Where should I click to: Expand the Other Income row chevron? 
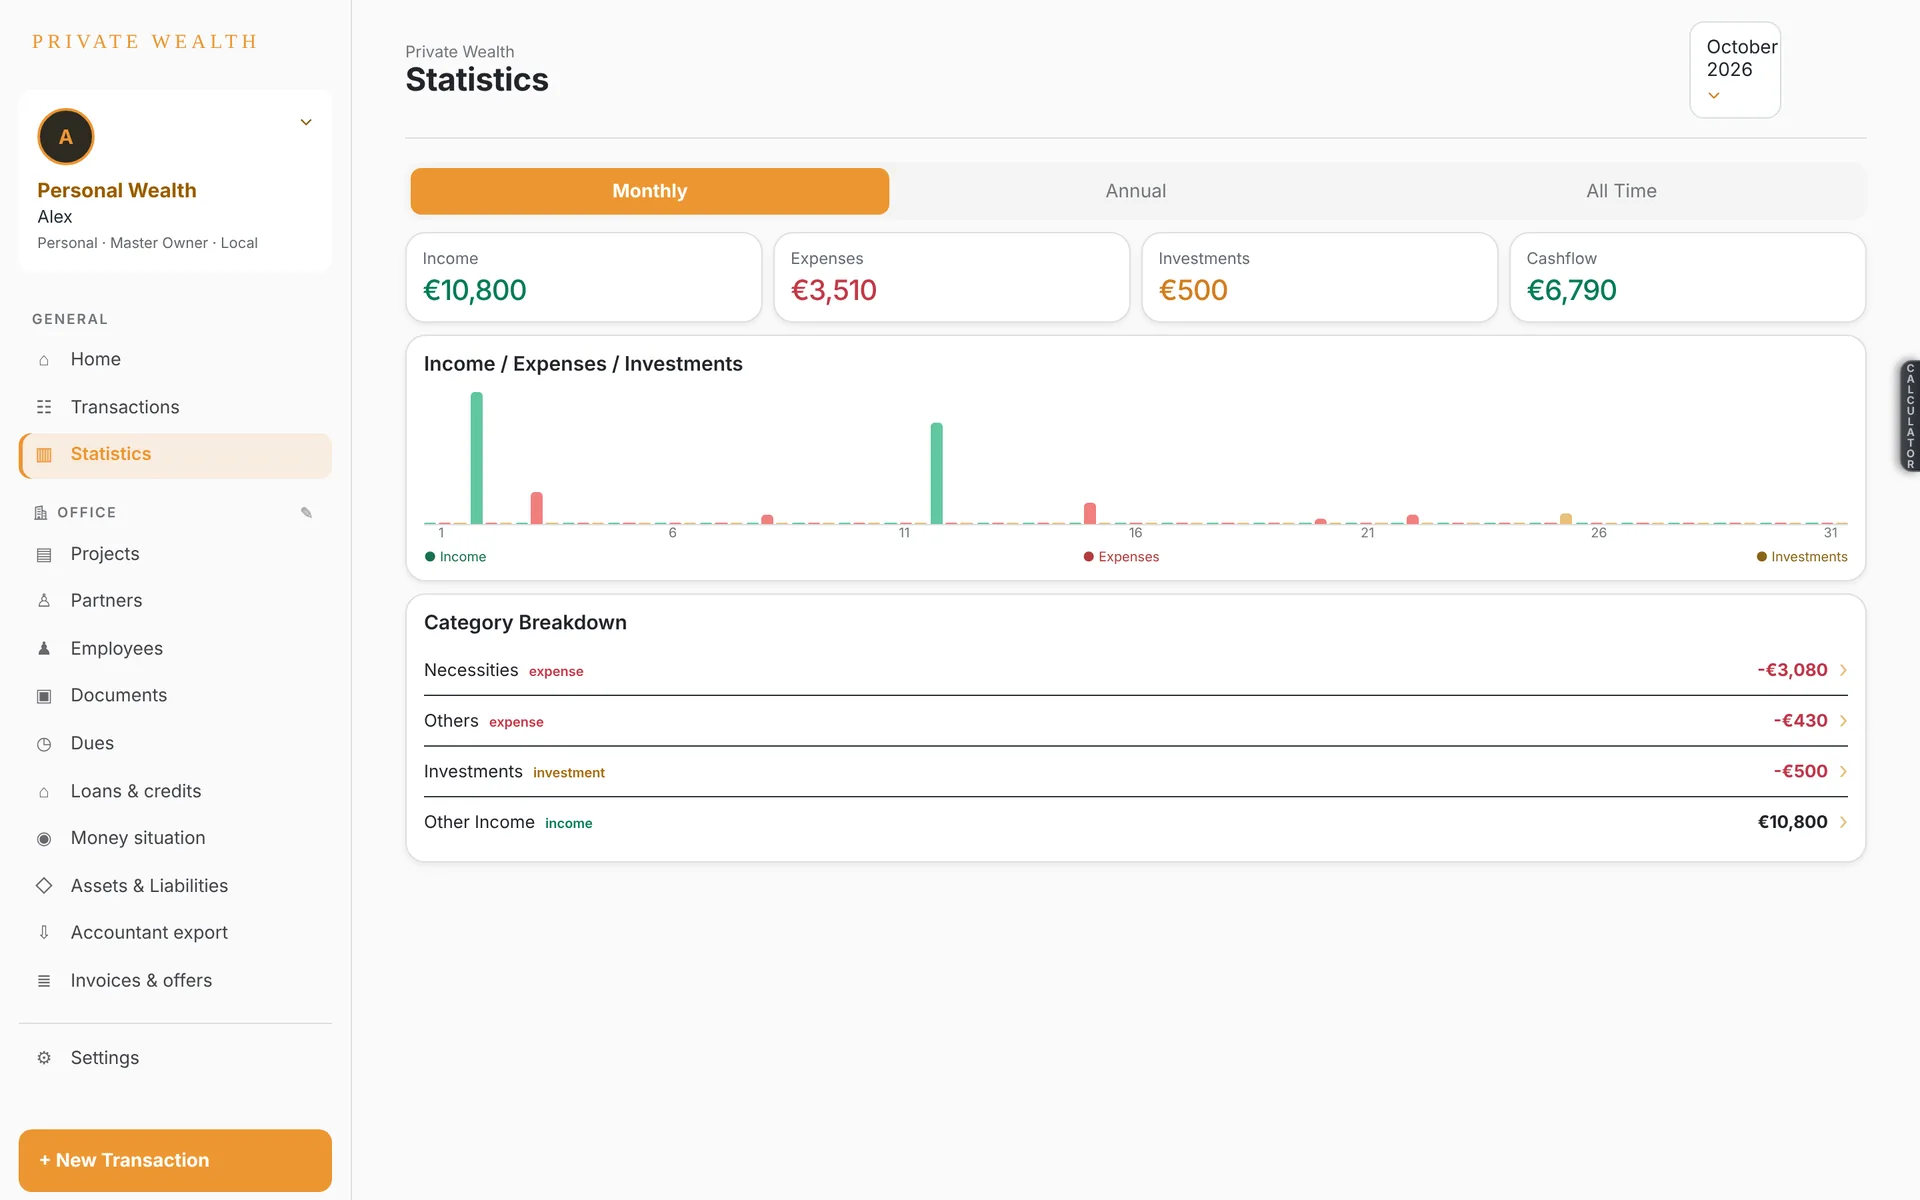(x=1843, y=822)
